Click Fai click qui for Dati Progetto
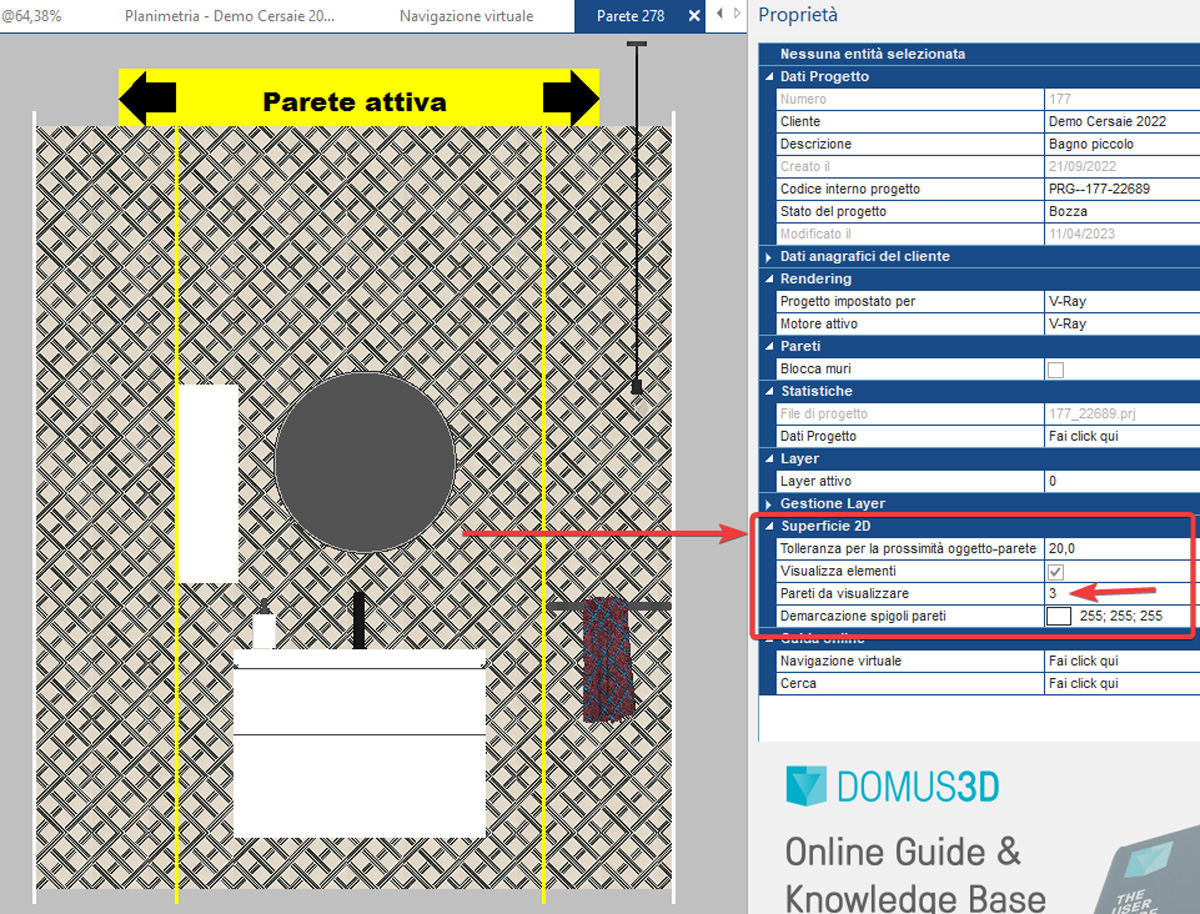Viewport: 1200px width, 914px height. click(x=1083, y=437)
